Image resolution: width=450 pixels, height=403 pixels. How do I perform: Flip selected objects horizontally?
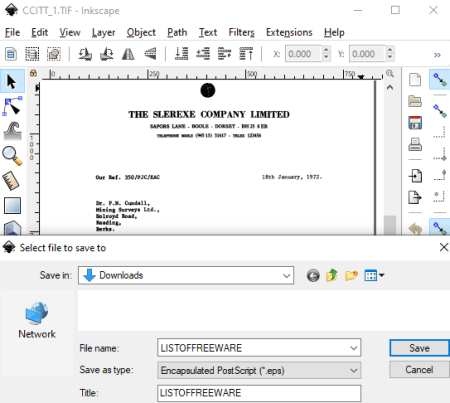[x=128, y=54]
